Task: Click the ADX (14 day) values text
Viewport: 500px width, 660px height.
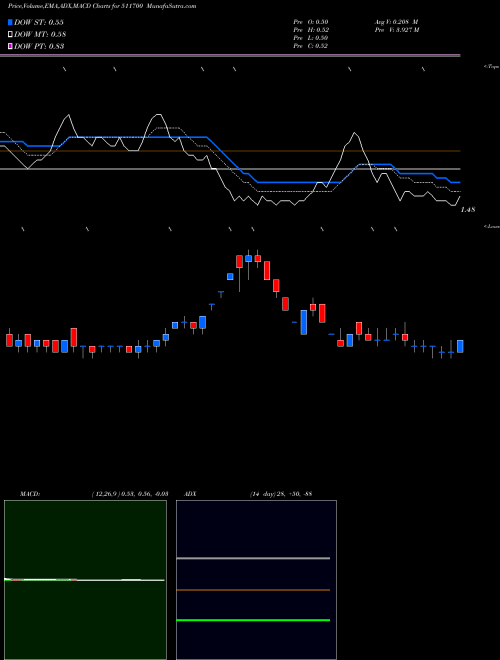Action: (281, 494)
